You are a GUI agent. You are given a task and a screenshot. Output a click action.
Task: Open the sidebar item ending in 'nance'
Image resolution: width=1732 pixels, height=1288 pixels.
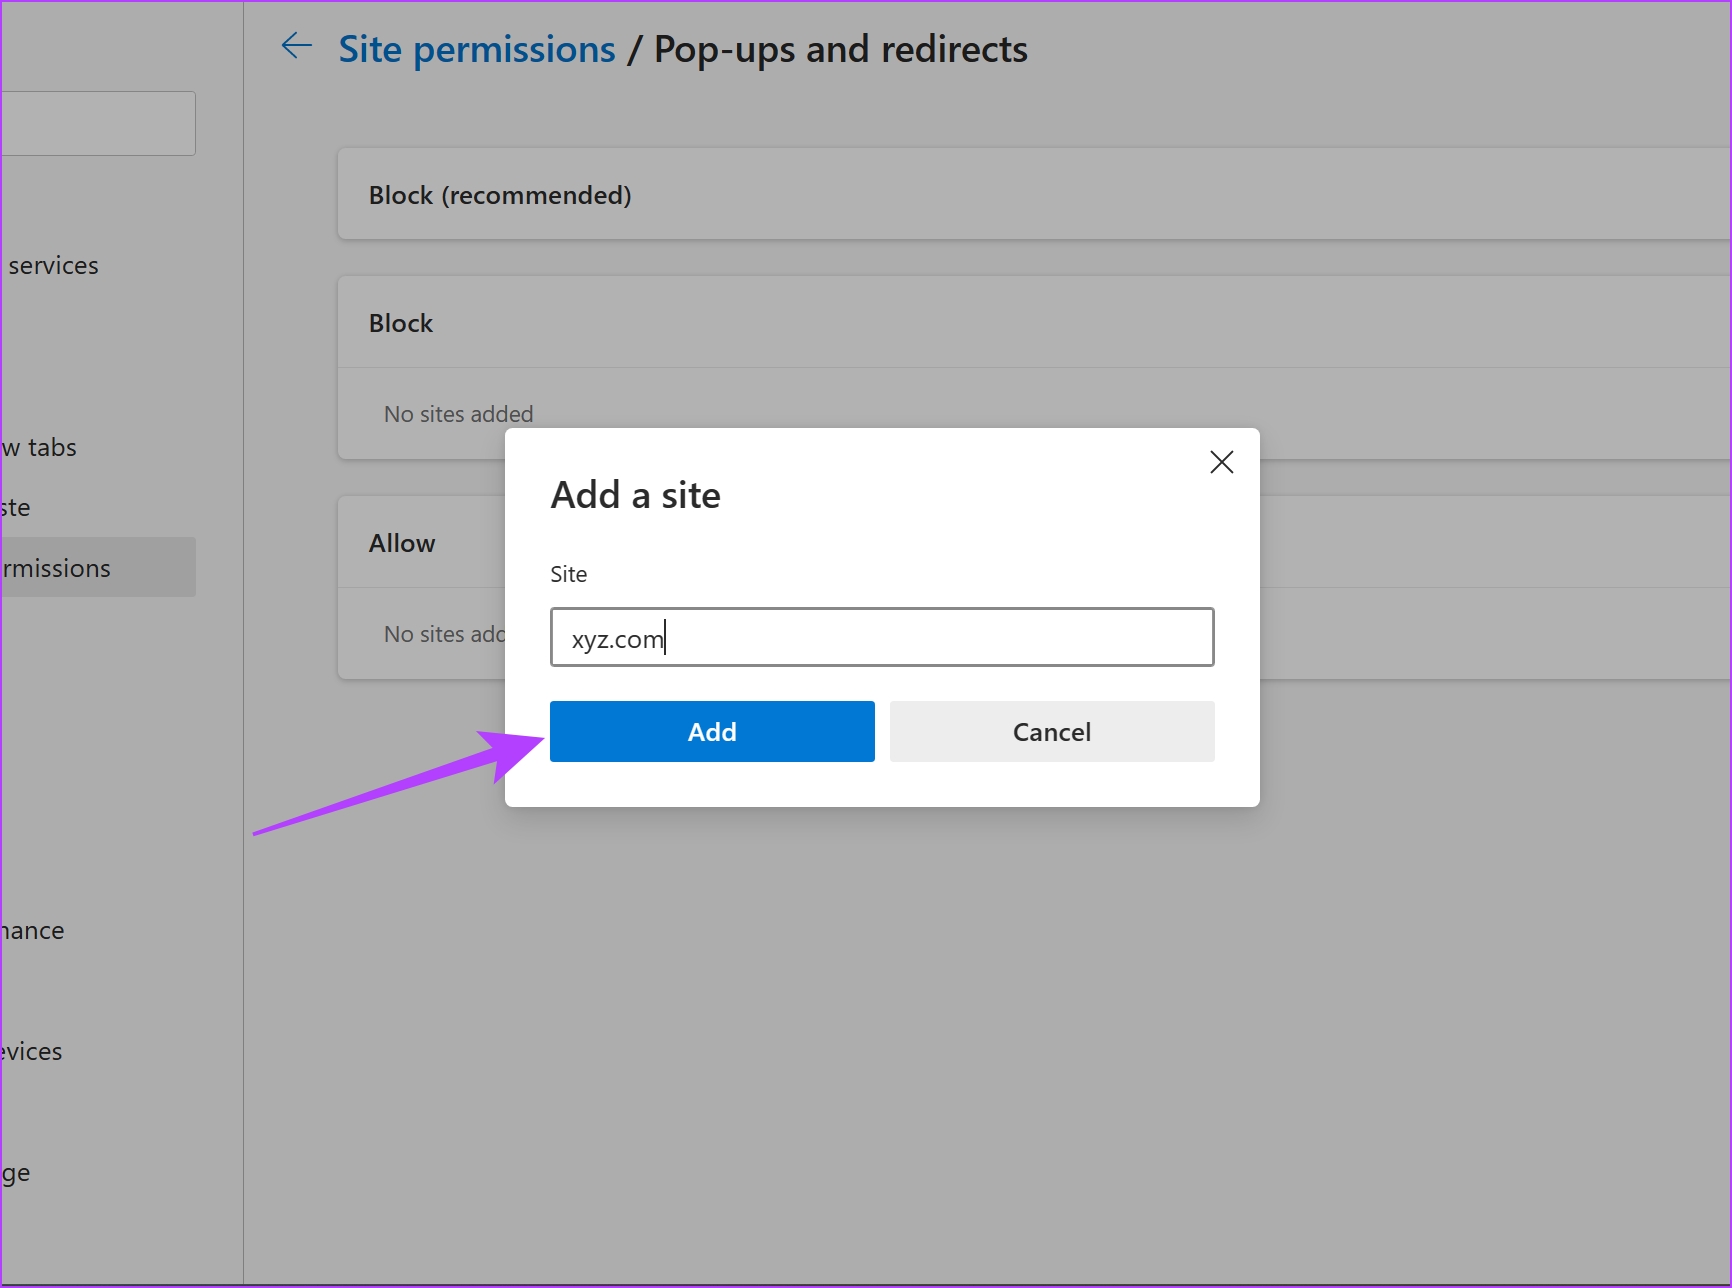(33, 930)
